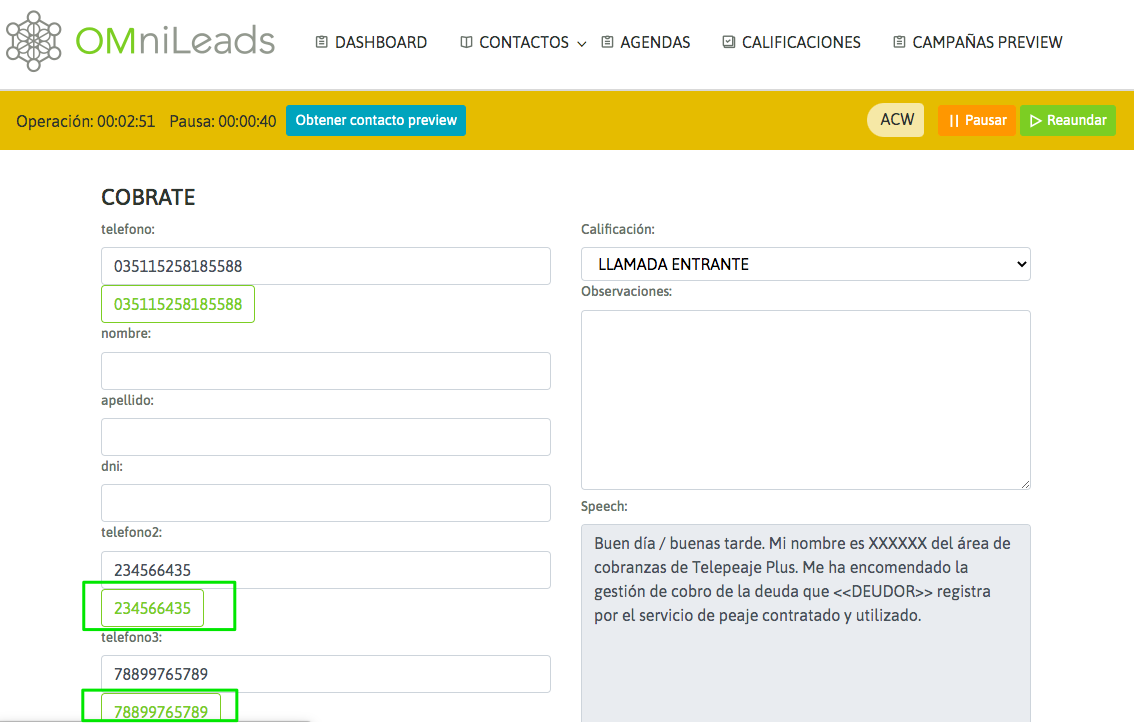Toggle the ACW status badge

[x=896, y=120]
